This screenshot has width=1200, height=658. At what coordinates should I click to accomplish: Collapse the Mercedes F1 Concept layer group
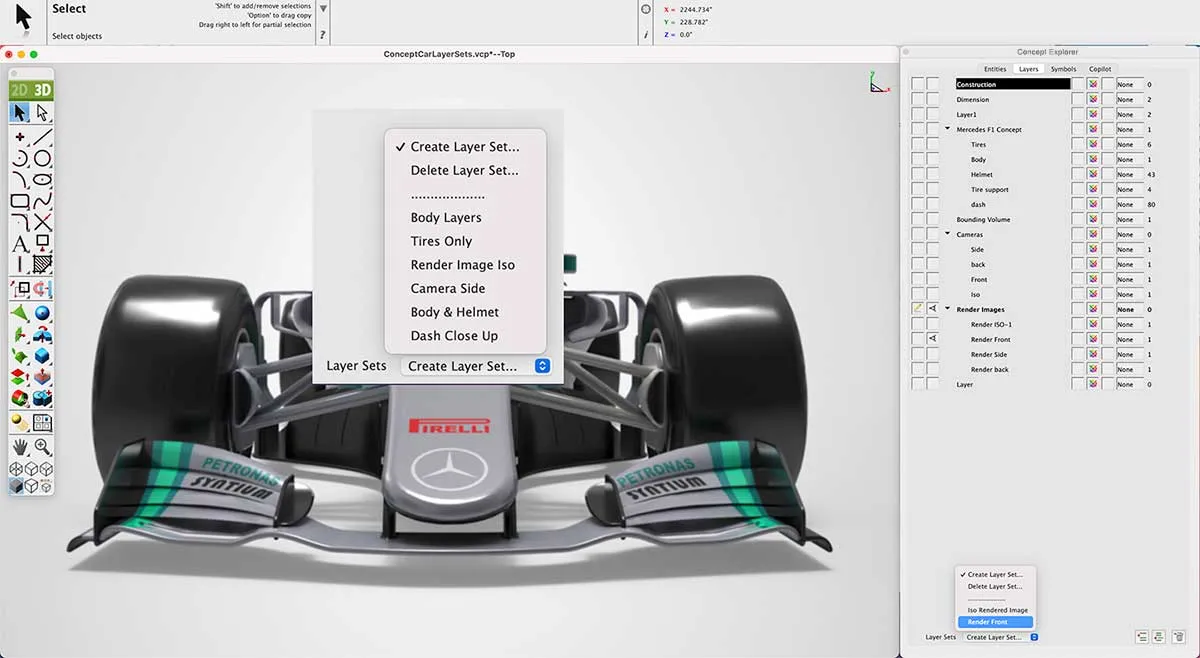(x=946, y=128)
